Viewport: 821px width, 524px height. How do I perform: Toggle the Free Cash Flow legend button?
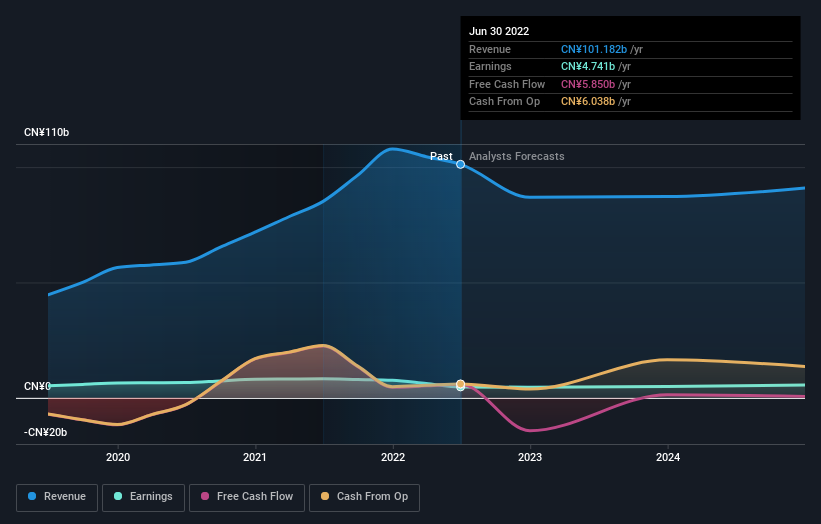(247, 497)
